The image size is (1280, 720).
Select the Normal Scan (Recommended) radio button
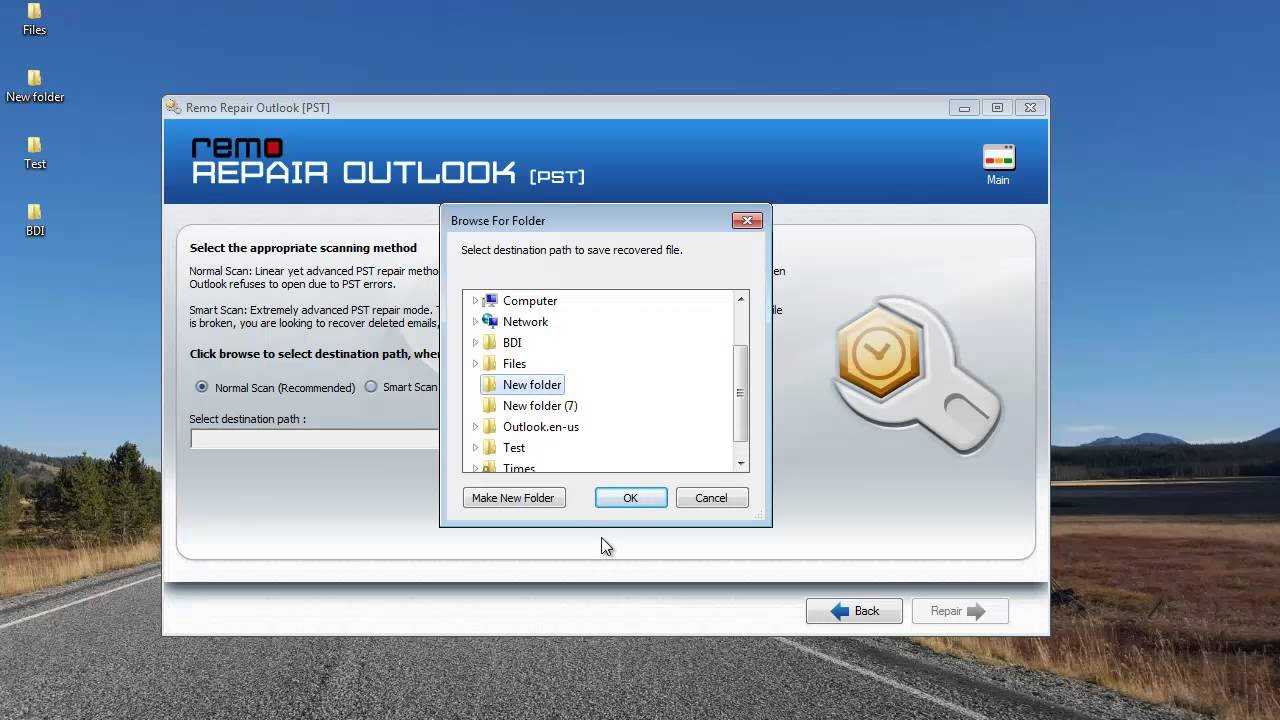coord(202,387)
